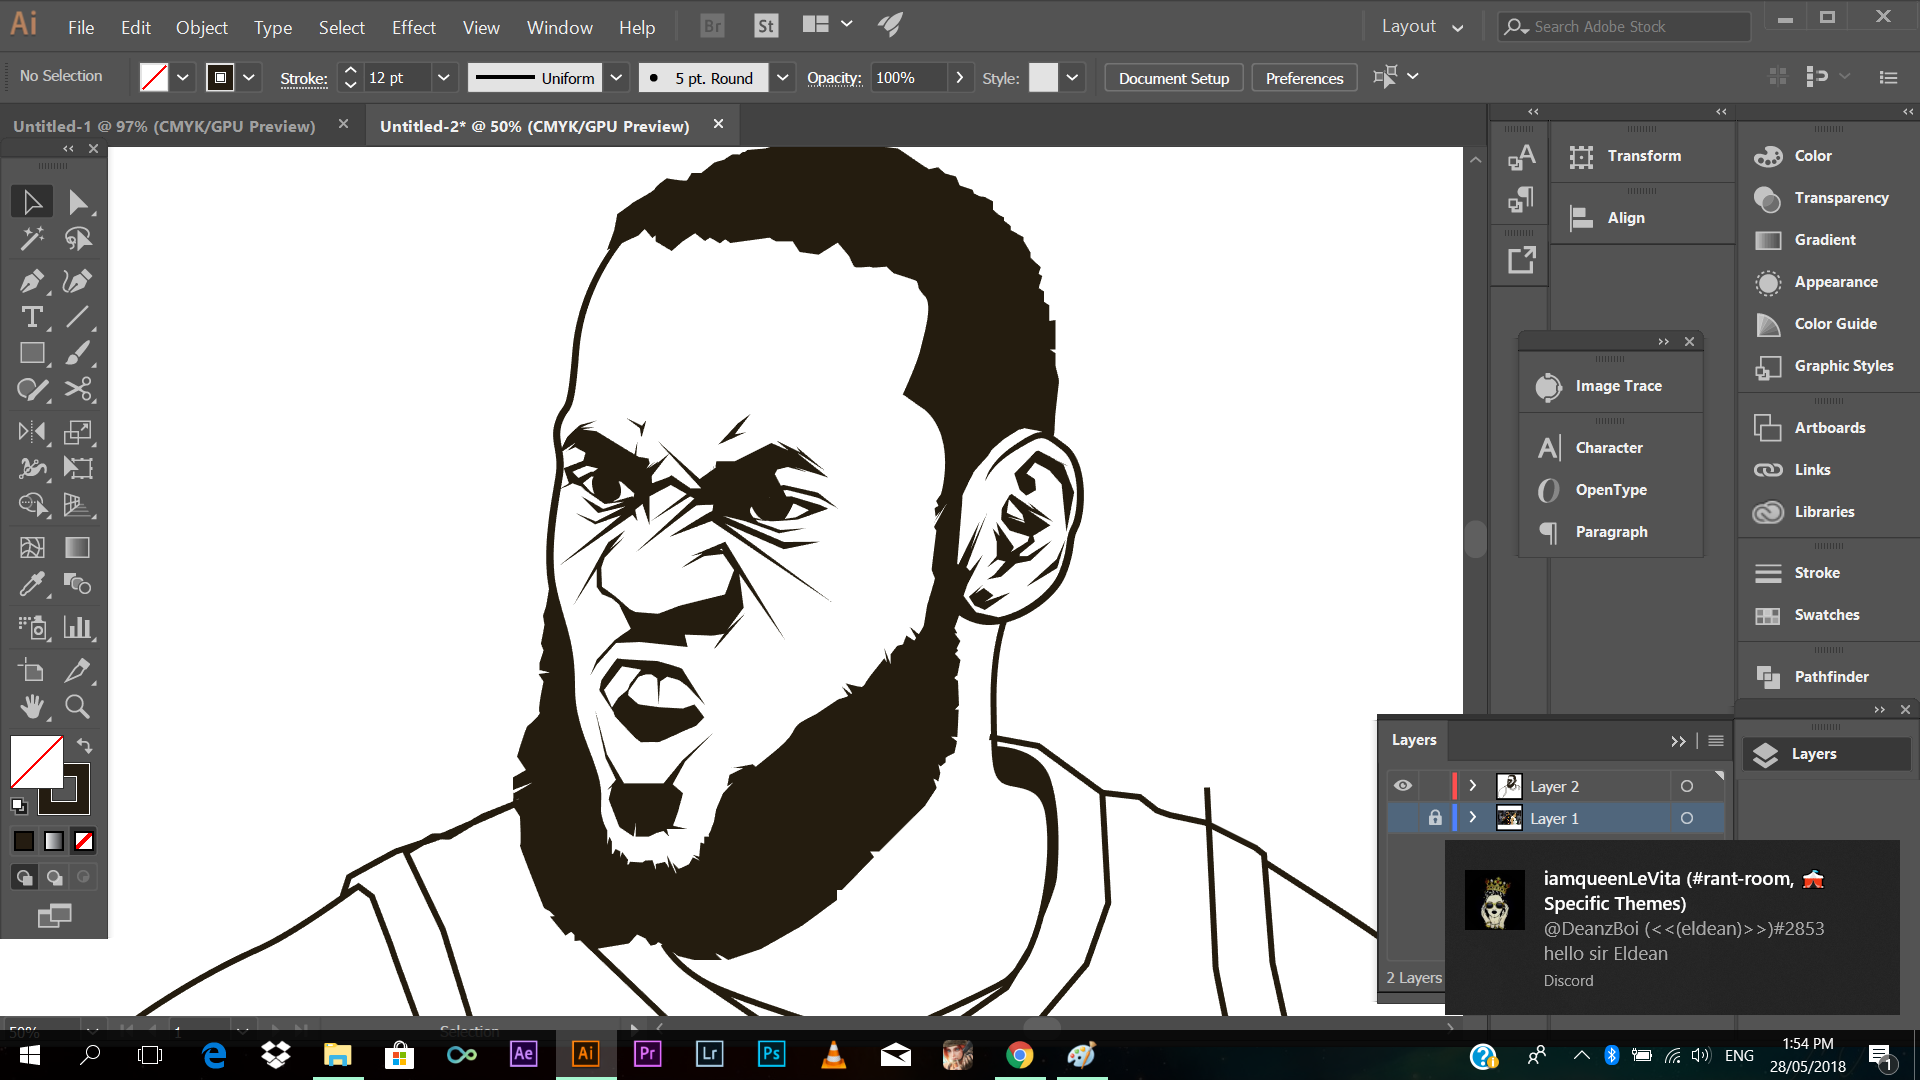This screenshot has height=1080, width=1920.
Task: Select the Zoom tool
Action: [78, 707]
